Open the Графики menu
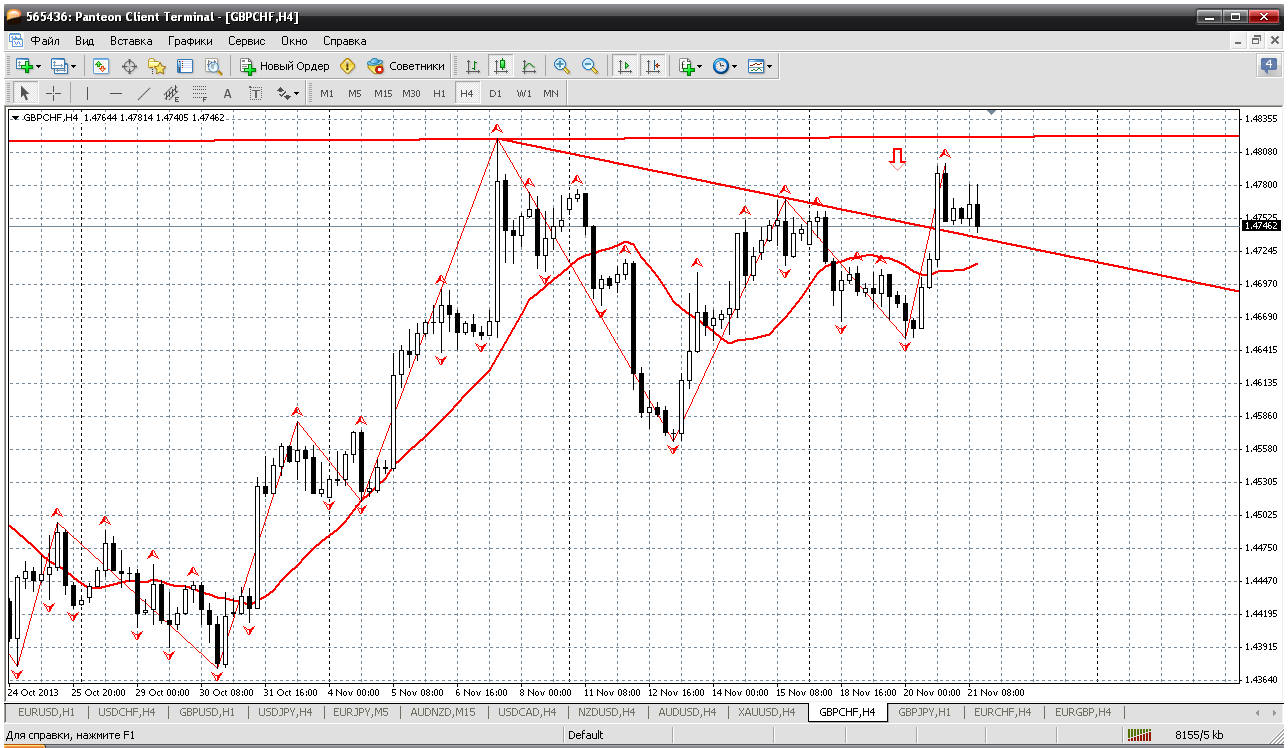Image resolution: width=1288 pixels, height=748 pixels. [190, 41]
